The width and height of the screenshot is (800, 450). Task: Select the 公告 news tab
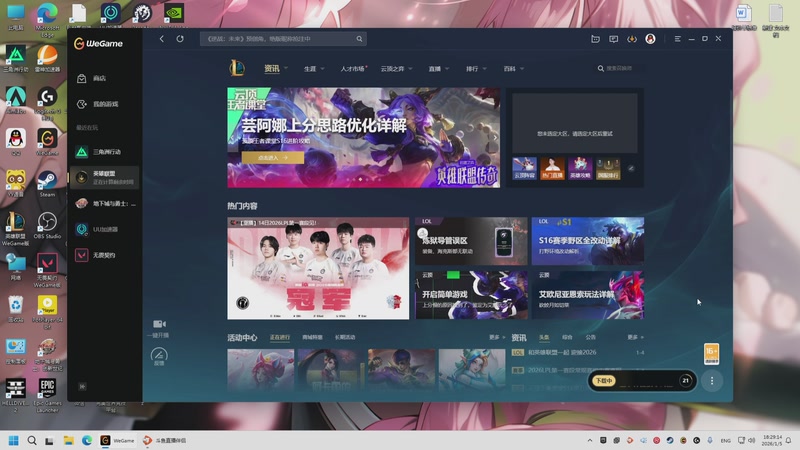590,337
